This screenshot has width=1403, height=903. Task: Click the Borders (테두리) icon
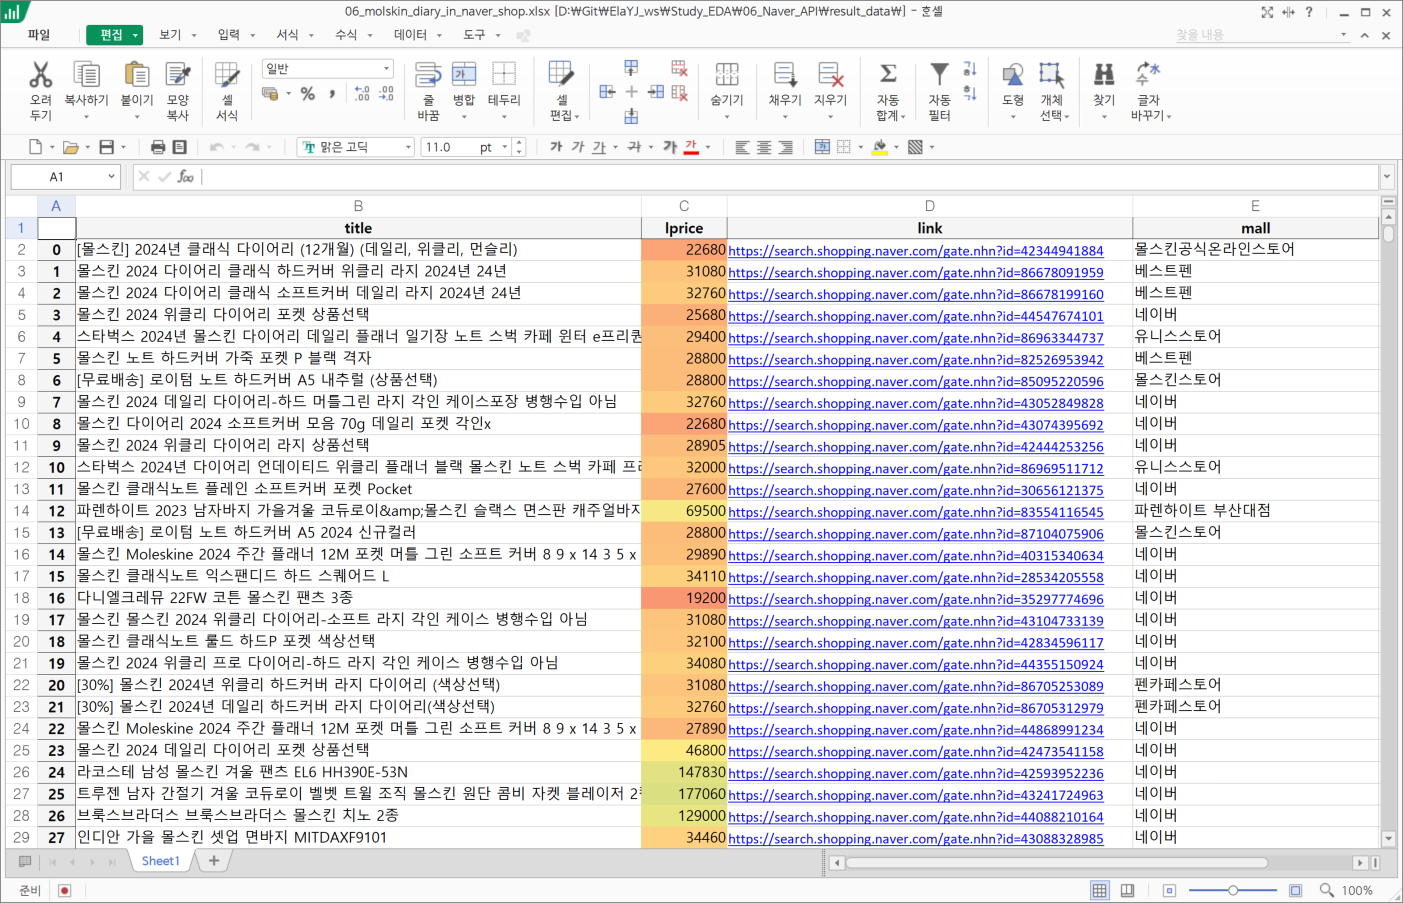(504, 75)
